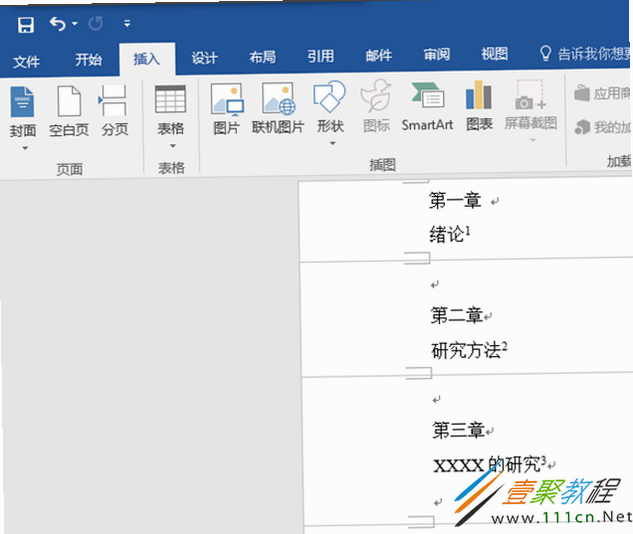Open the undo history dropdown arrow
The image size is (633, 534).
point(75,24)
